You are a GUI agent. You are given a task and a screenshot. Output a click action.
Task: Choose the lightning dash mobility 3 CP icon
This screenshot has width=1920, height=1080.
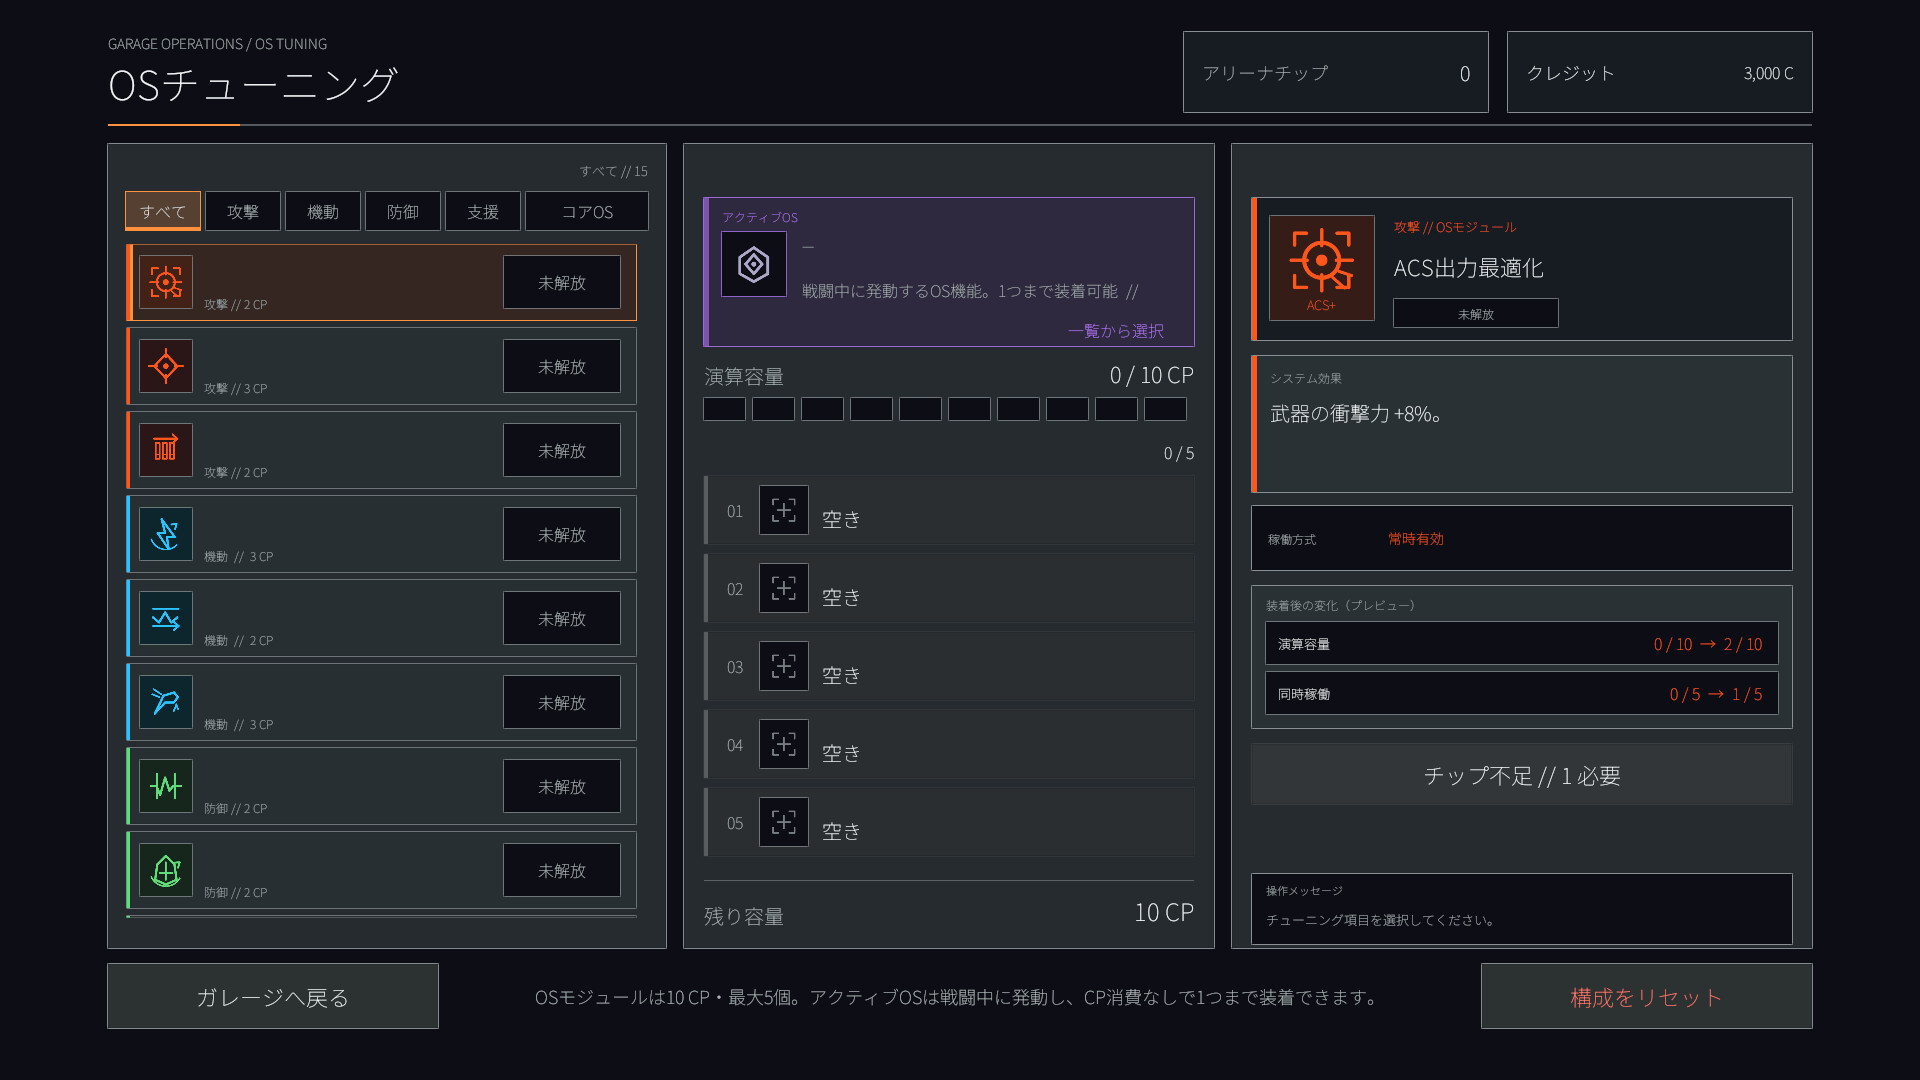166,534
